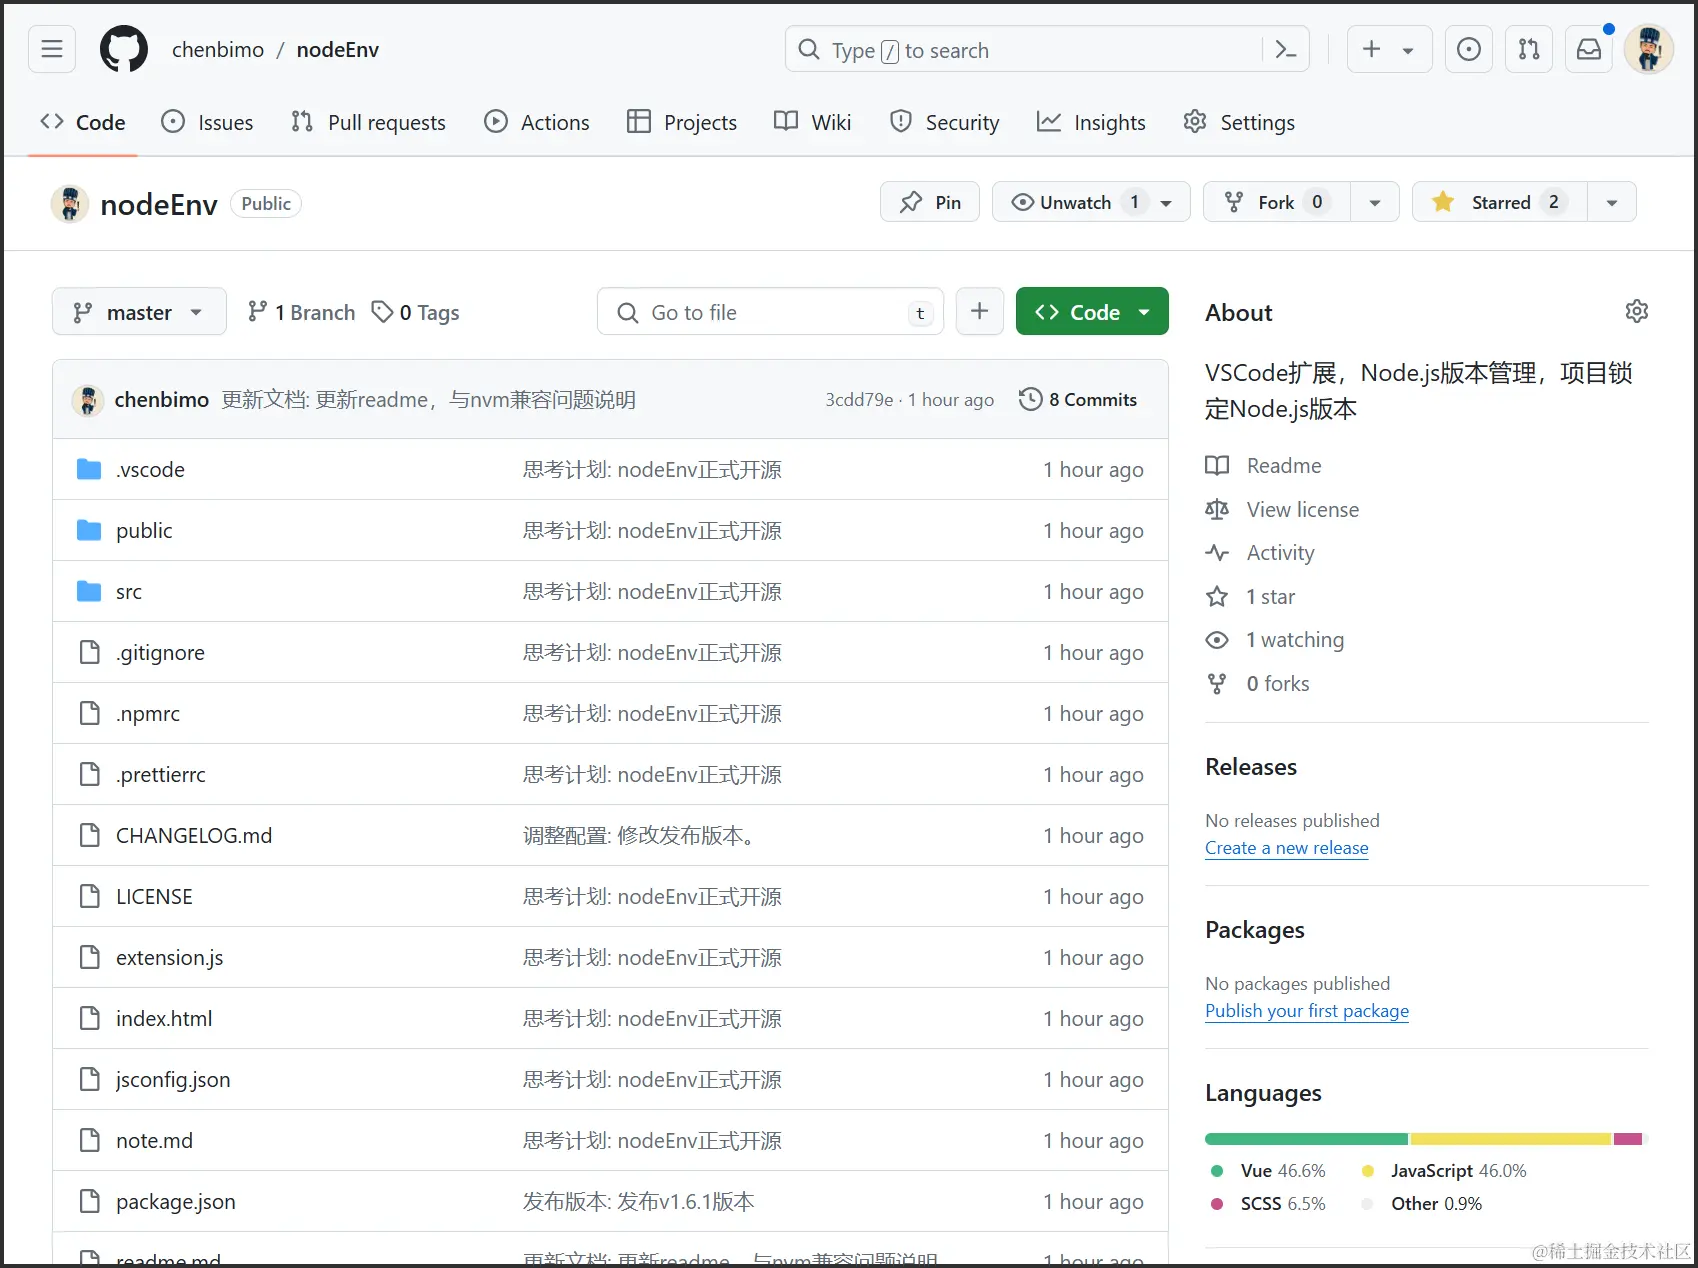The width and height of the screenshot is (1698, 1268).
Task: Open the Projects tab
Action: tap(682, 122)
